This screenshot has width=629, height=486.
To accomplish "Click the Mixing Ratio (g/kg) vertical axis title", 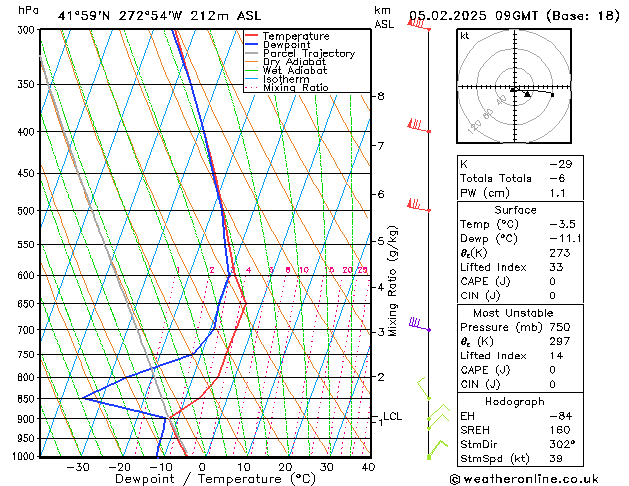I will [x=393, y=281].
